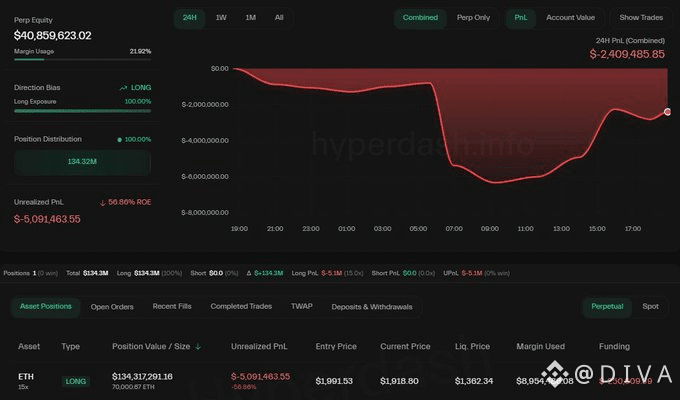The height and width of the screenshot is (400, 680).
Task: Open the TWAP tab
Action: (x=302, y=307)
